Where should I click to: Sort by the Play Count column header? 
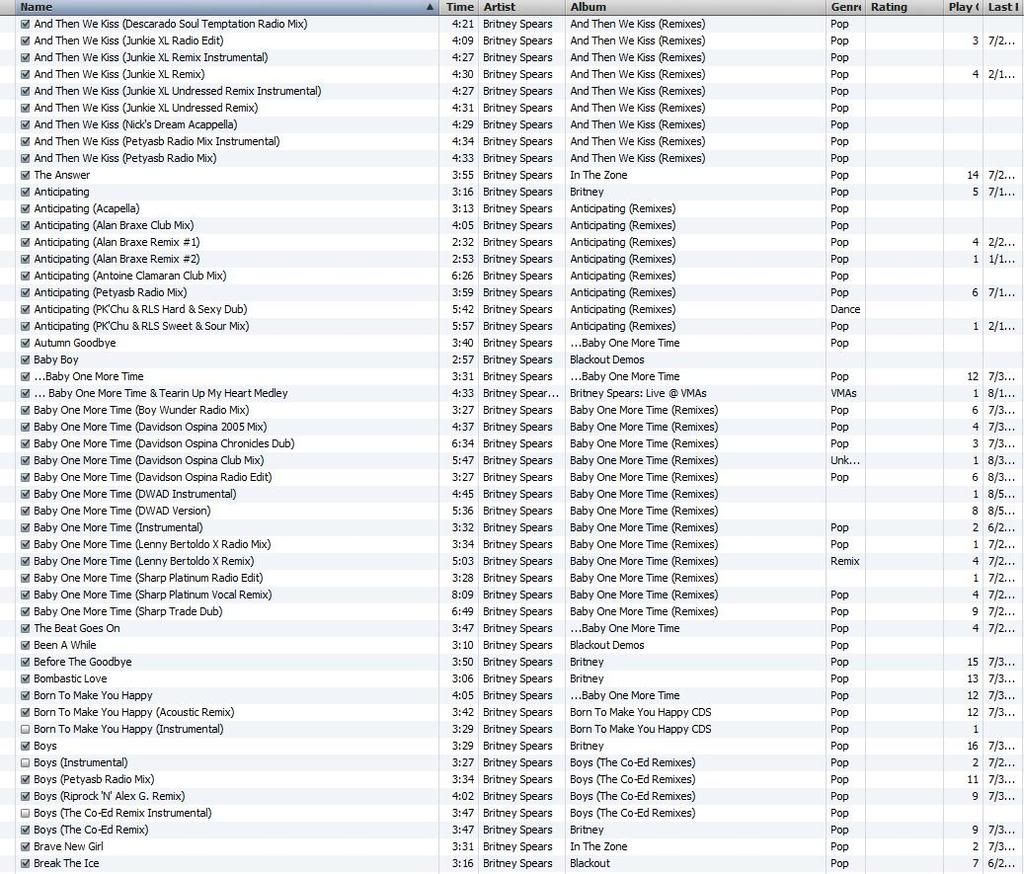coord(961,7)
